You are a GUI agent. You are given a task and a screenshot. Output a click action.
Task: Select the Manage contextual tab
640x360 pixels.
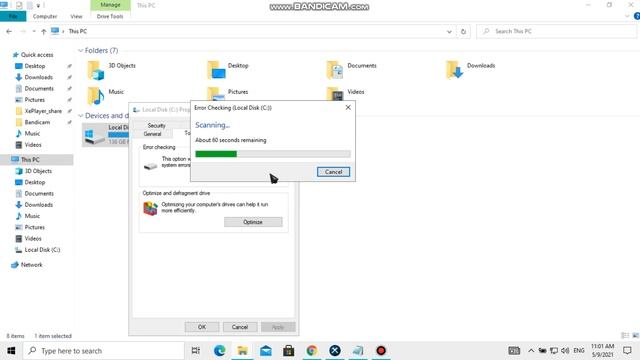(x=110, y=5)
